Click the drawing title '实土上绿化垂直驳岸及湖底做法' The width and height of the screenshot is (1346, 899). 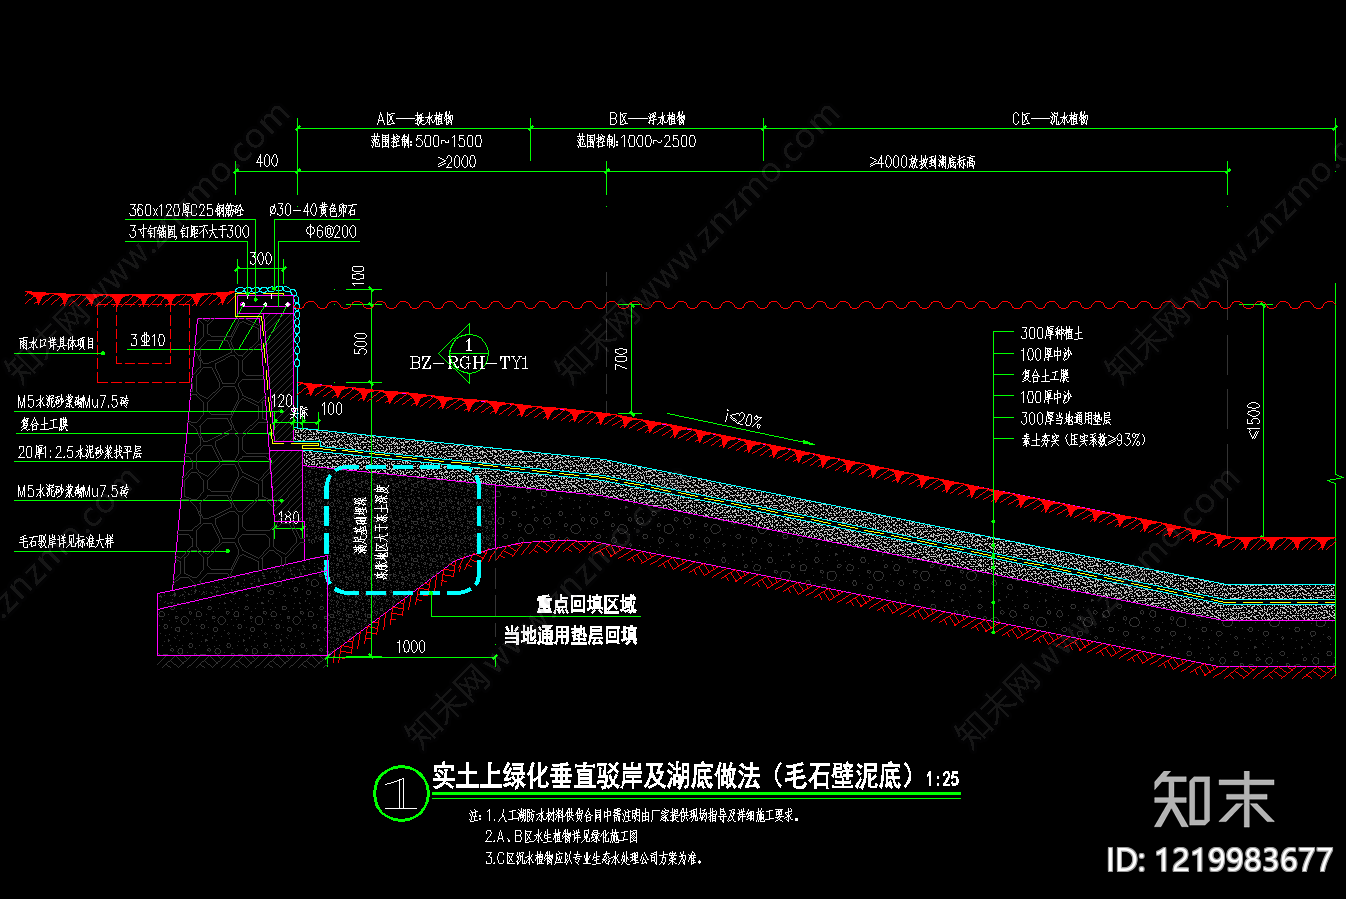click(596, 776)
